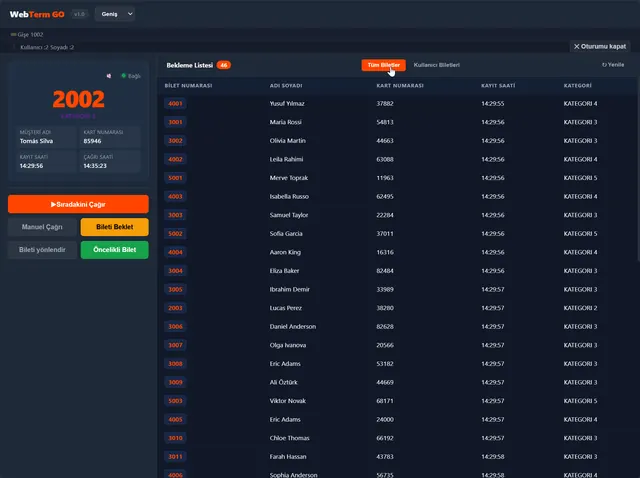This screenshot has width=640, height=478.
Task: Click the name Yusuf Yılmaz
Action: [287, 104]
